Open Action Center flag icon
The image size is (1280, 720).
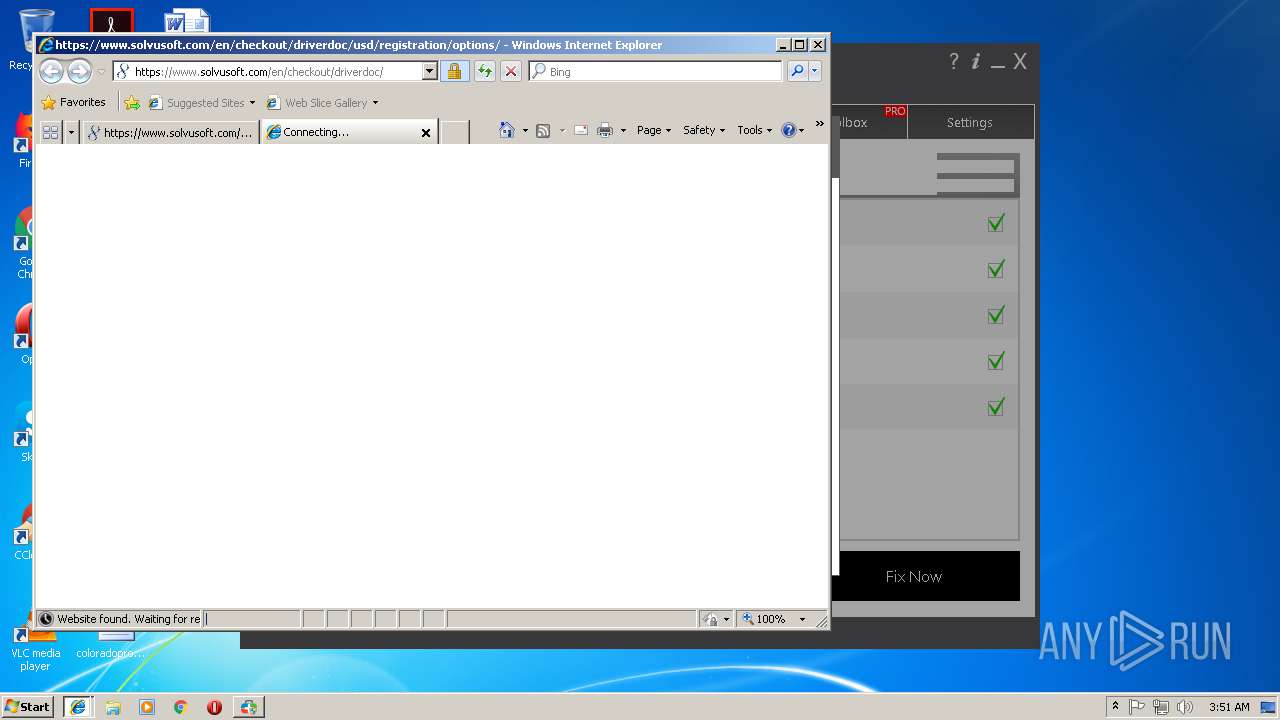pos(1137,707)
